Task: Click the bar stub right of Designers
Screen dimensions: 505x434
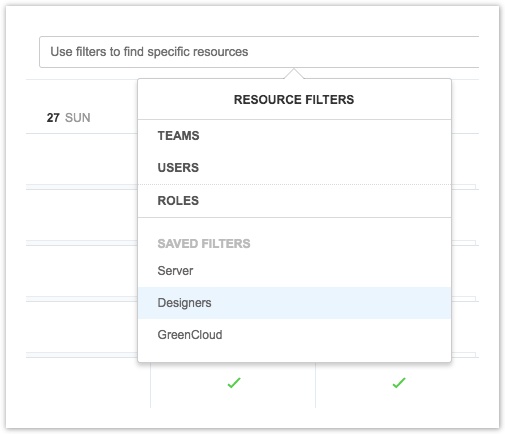Action: click(x=464, y=299)
